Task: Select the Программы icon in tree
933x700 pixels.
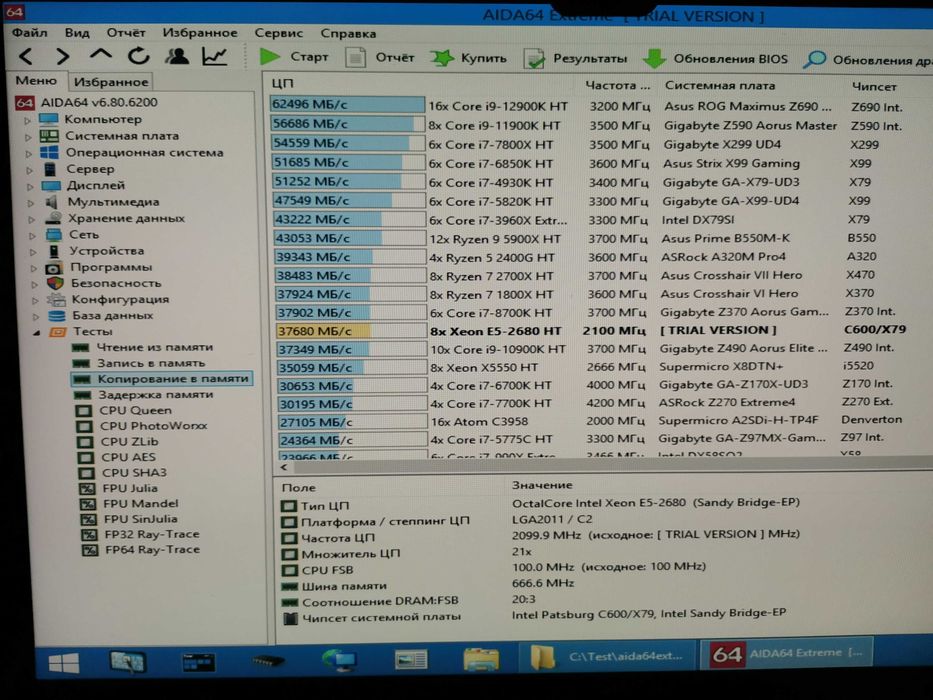Action: [x=54, y=268]
